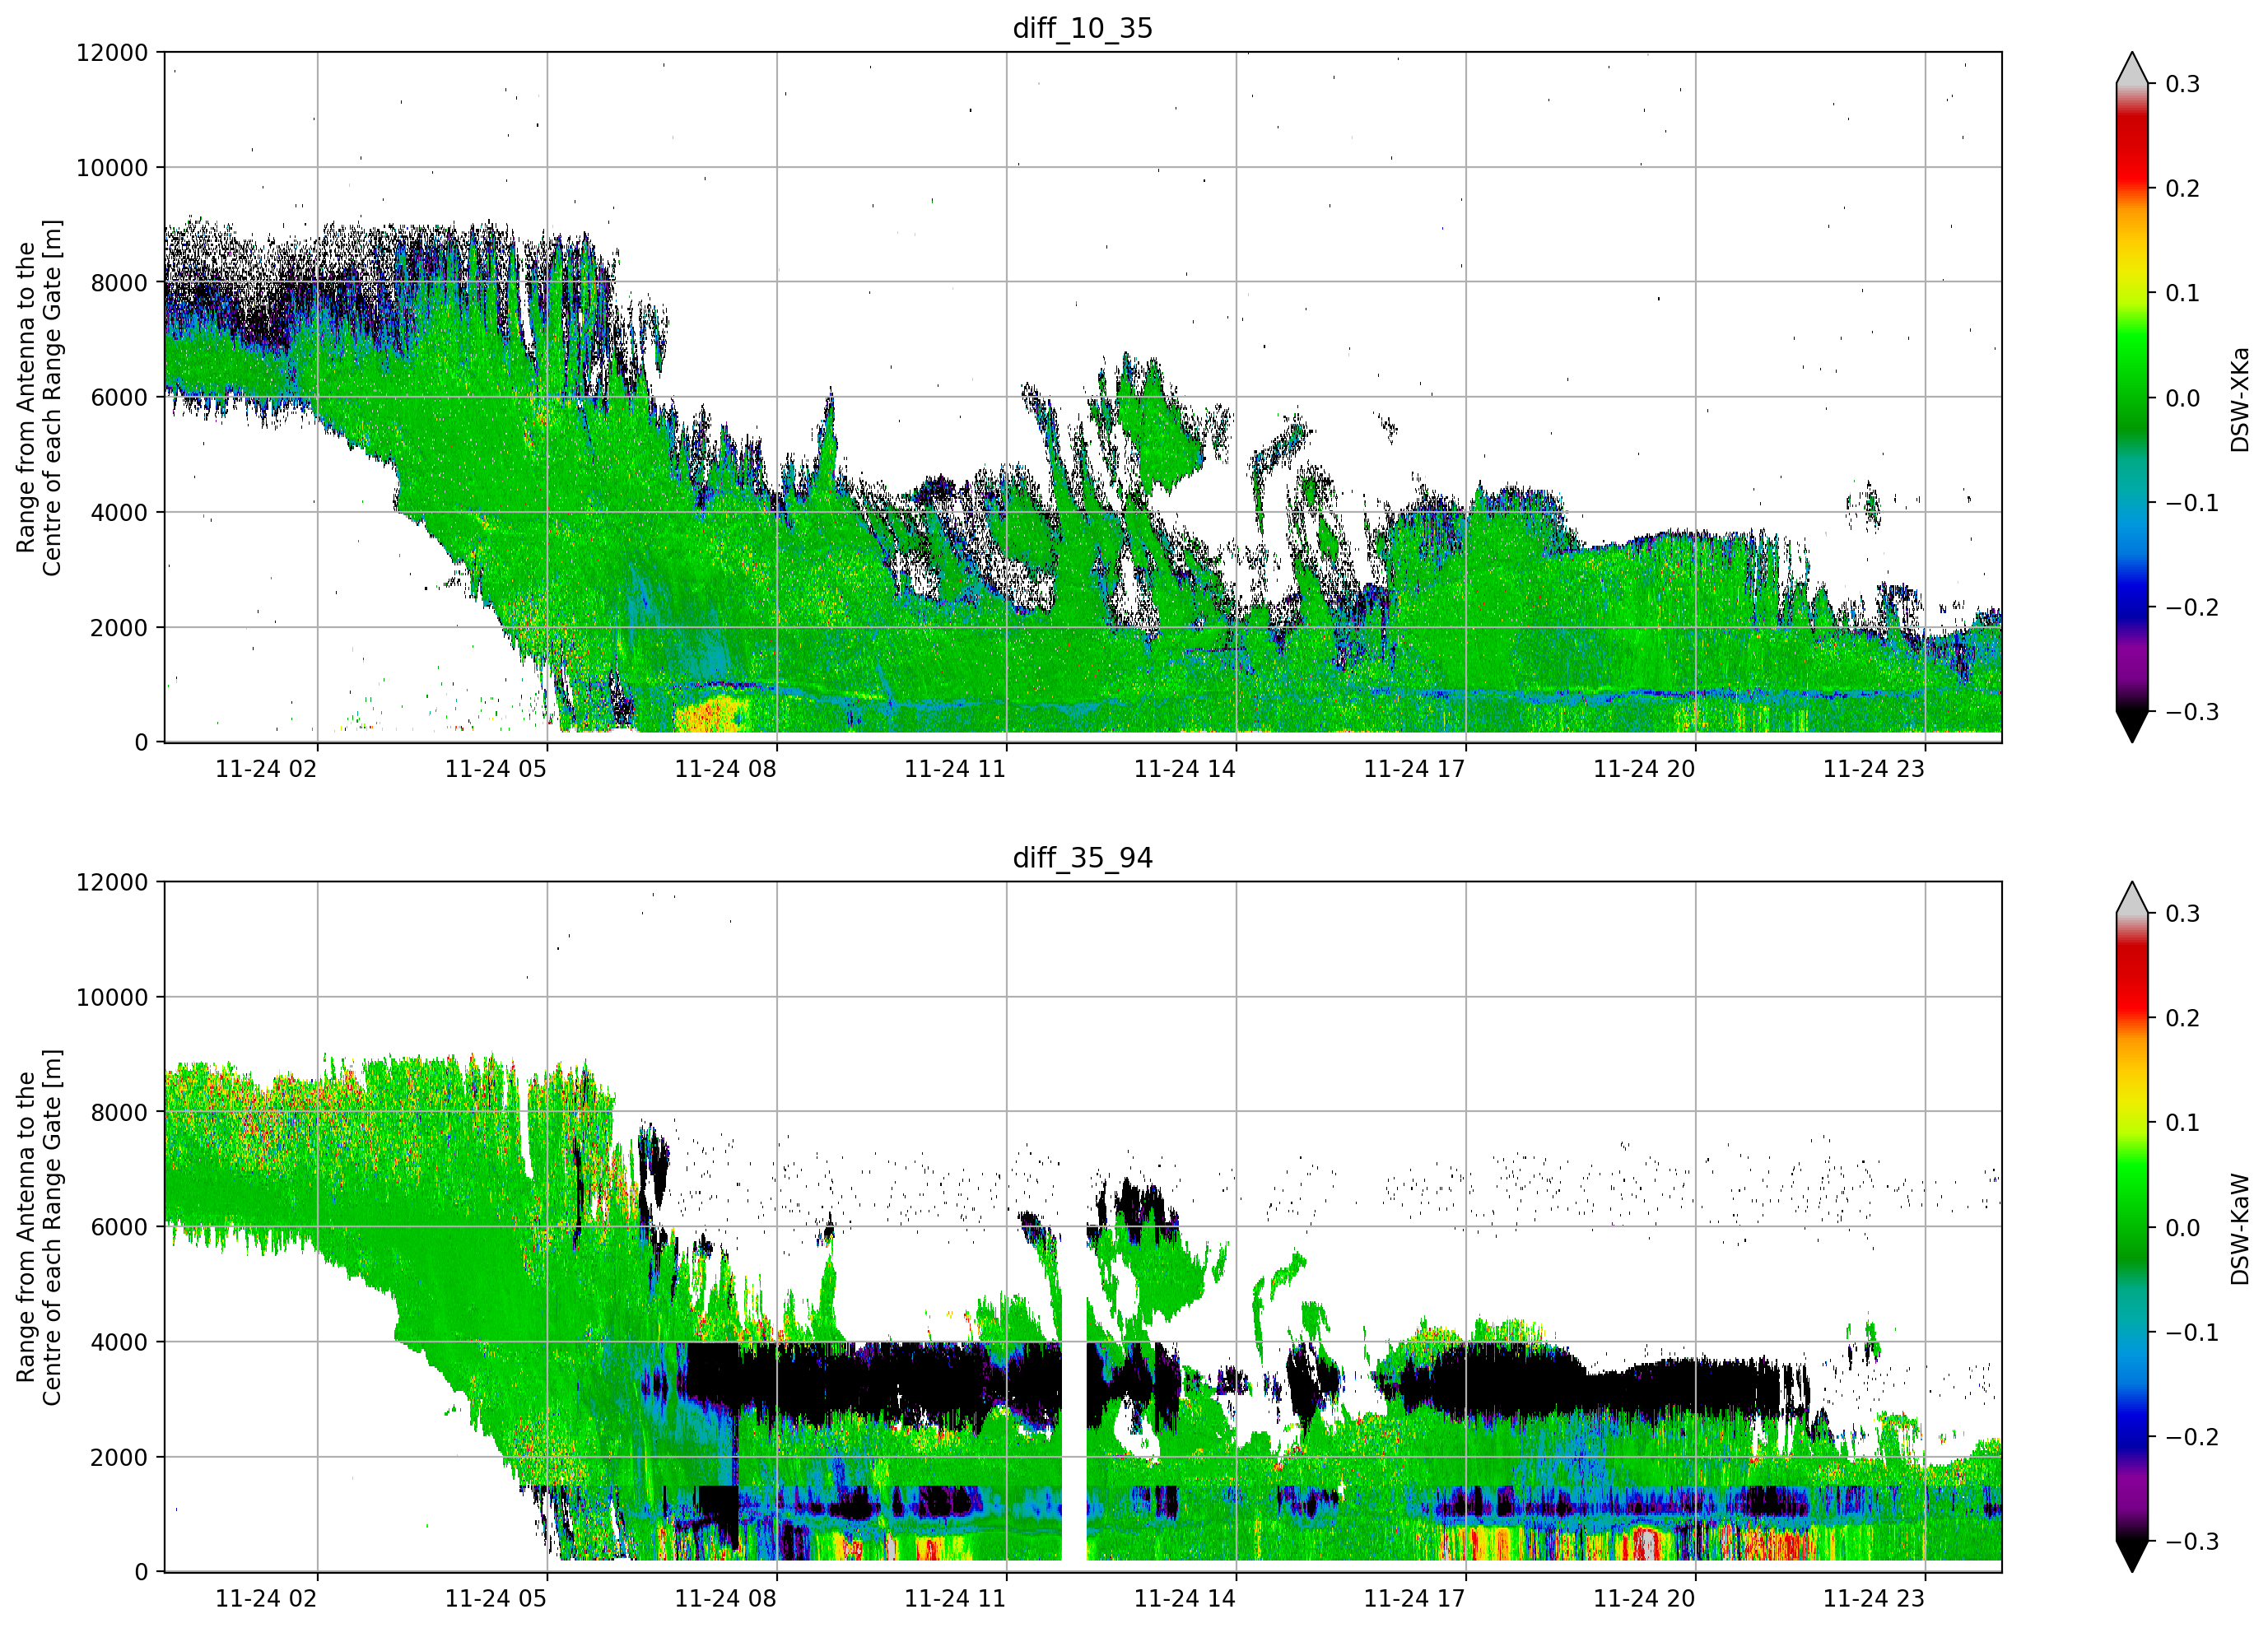Click the red region of the DSW-XKa colorbar

2132,150
